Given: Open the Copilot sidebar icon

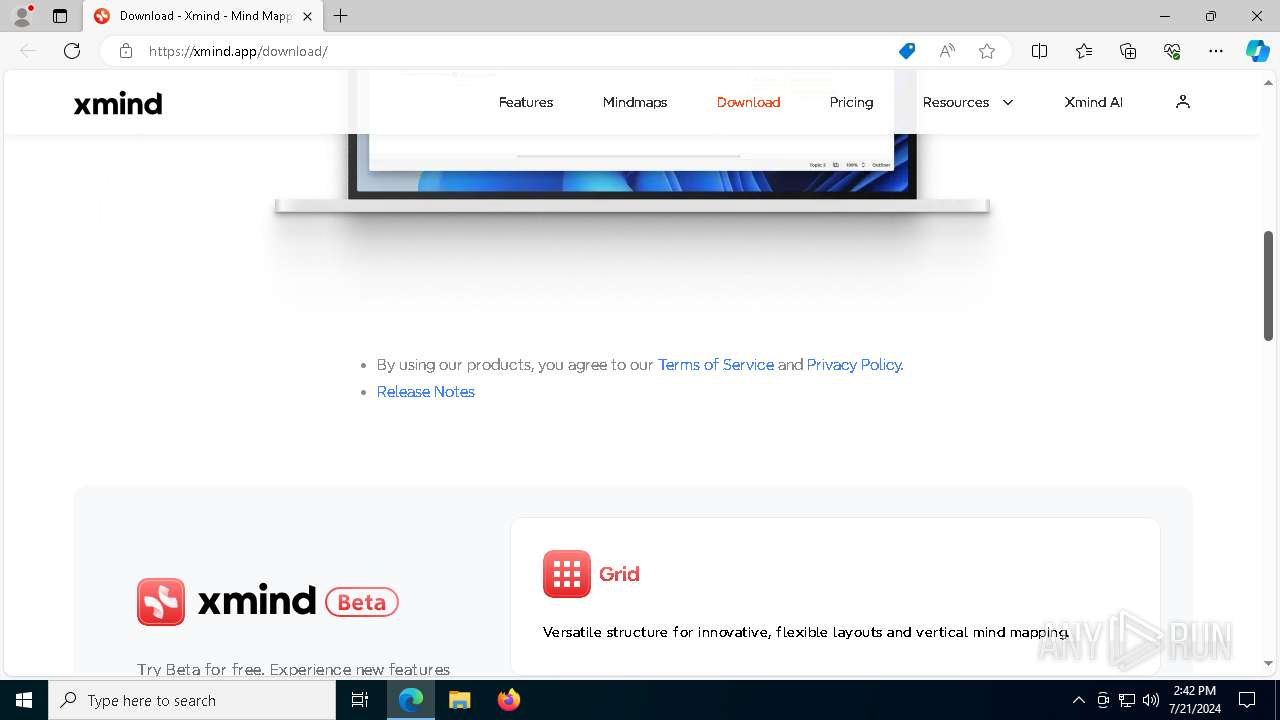Looking at the screenshot, I should tap(1257, 51).
